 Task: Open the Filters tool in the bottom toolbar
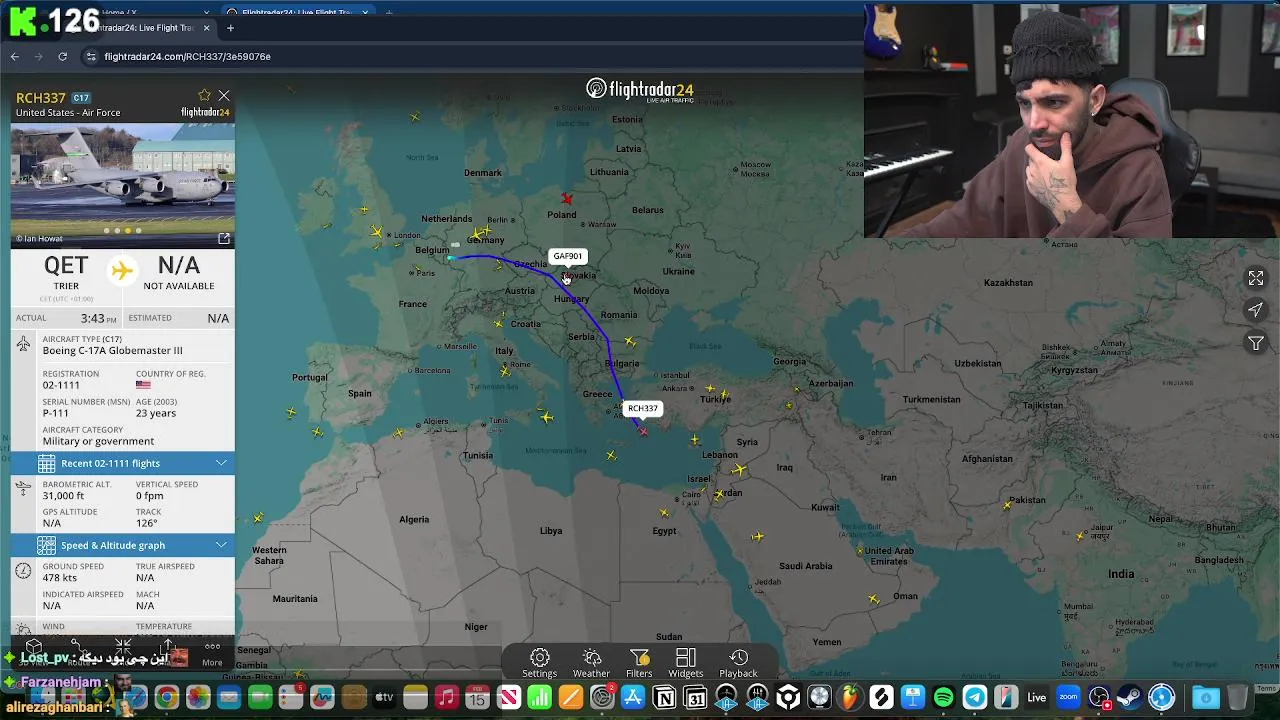(639, 662)
